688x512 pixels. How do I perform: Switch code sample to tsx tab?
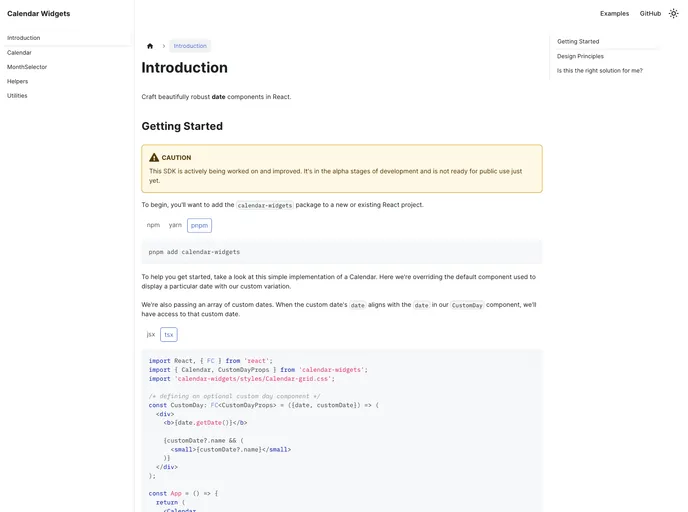click(169, 334)
